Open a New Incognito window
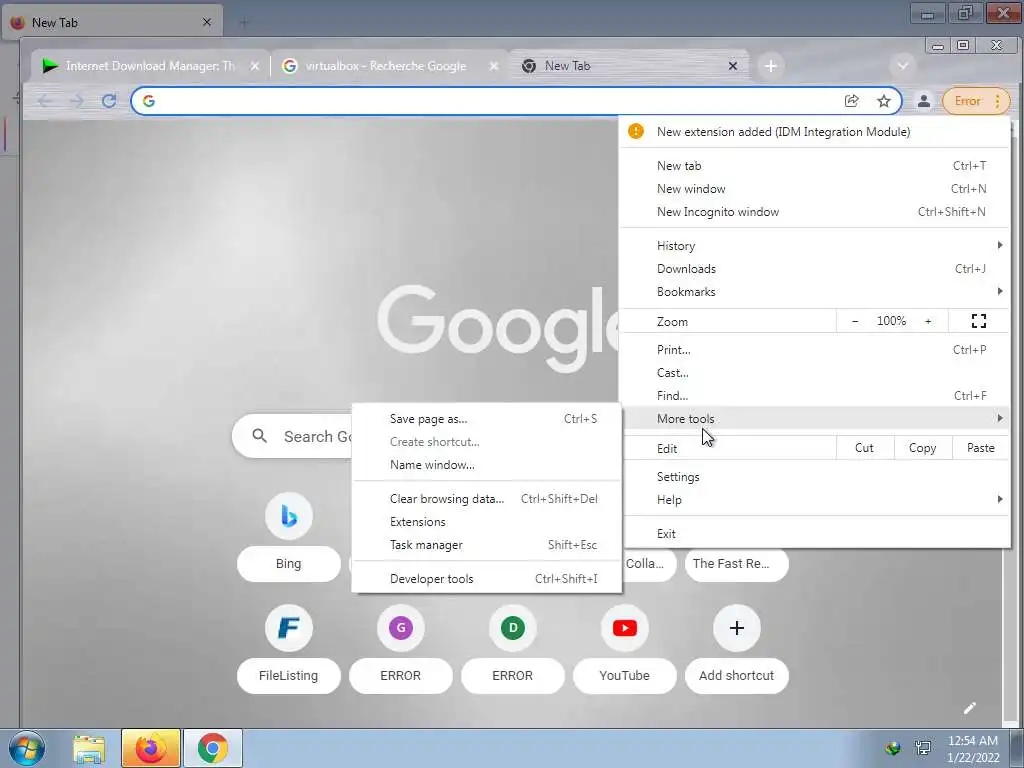The width and height of the screenshot is (1024, 768). [x=814, y=212]
